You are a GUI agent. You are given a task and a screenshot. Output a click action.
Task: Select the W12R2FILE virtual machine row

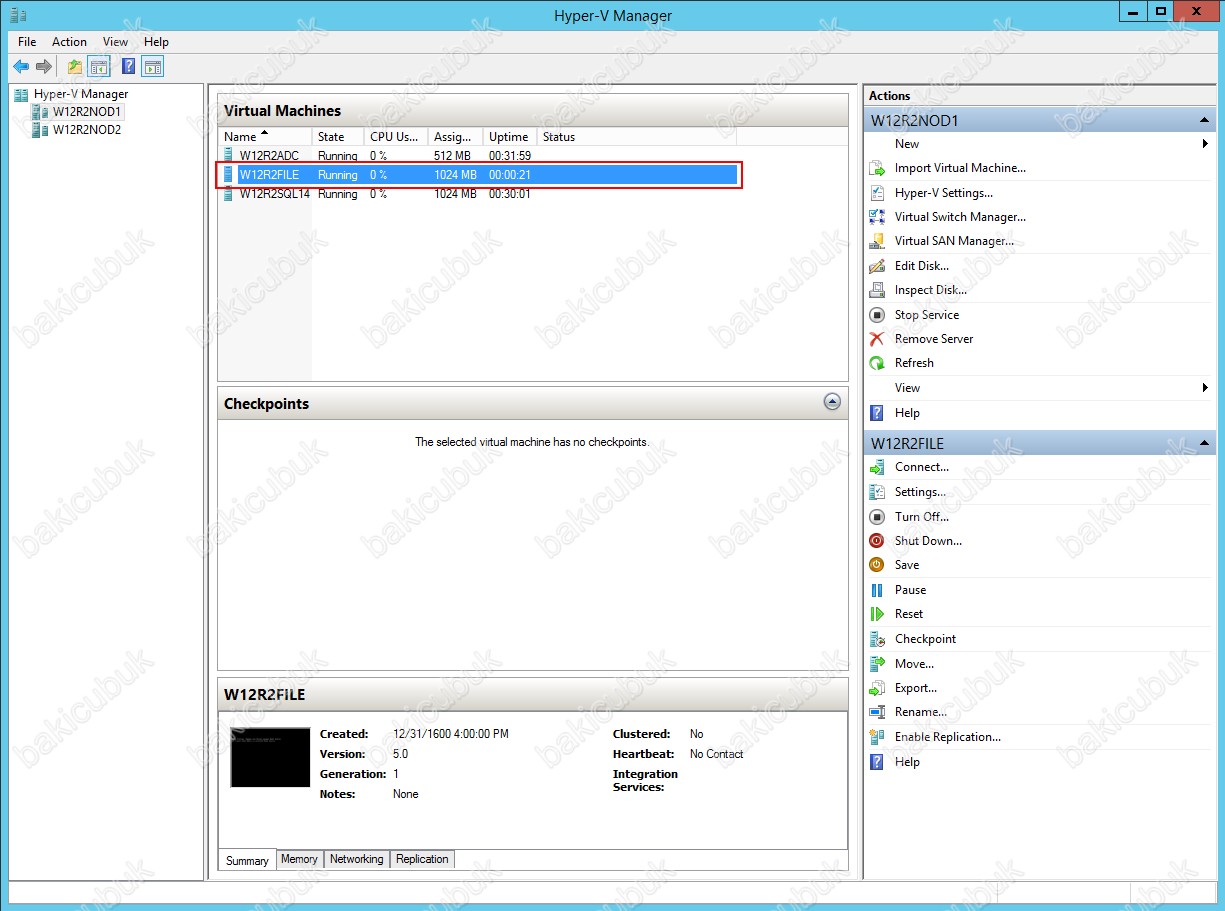tap(478, 175)
